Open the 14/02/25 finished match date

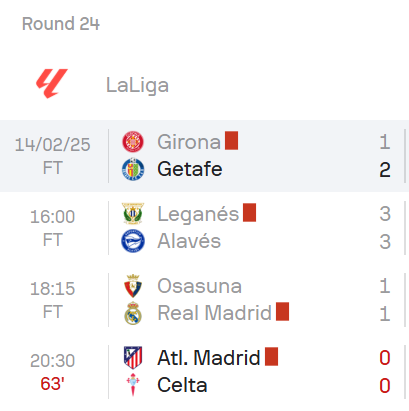(x=52, y=145)
